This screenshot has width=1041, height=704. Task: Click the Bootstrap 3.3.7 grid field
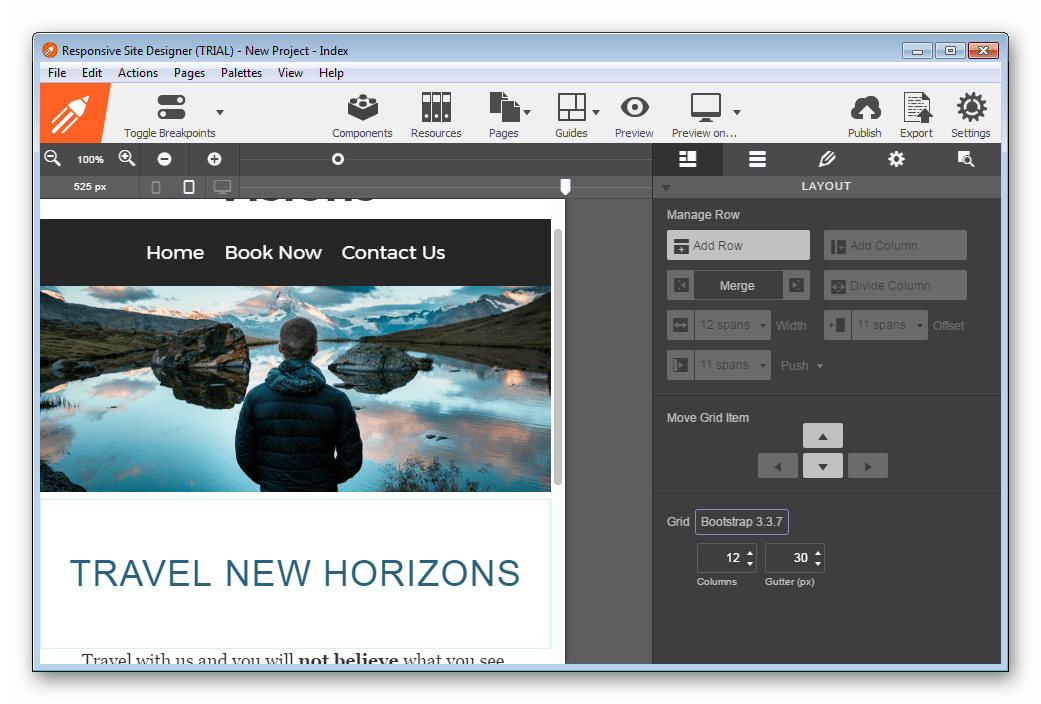pyautogui.click(x=741, y=522)
